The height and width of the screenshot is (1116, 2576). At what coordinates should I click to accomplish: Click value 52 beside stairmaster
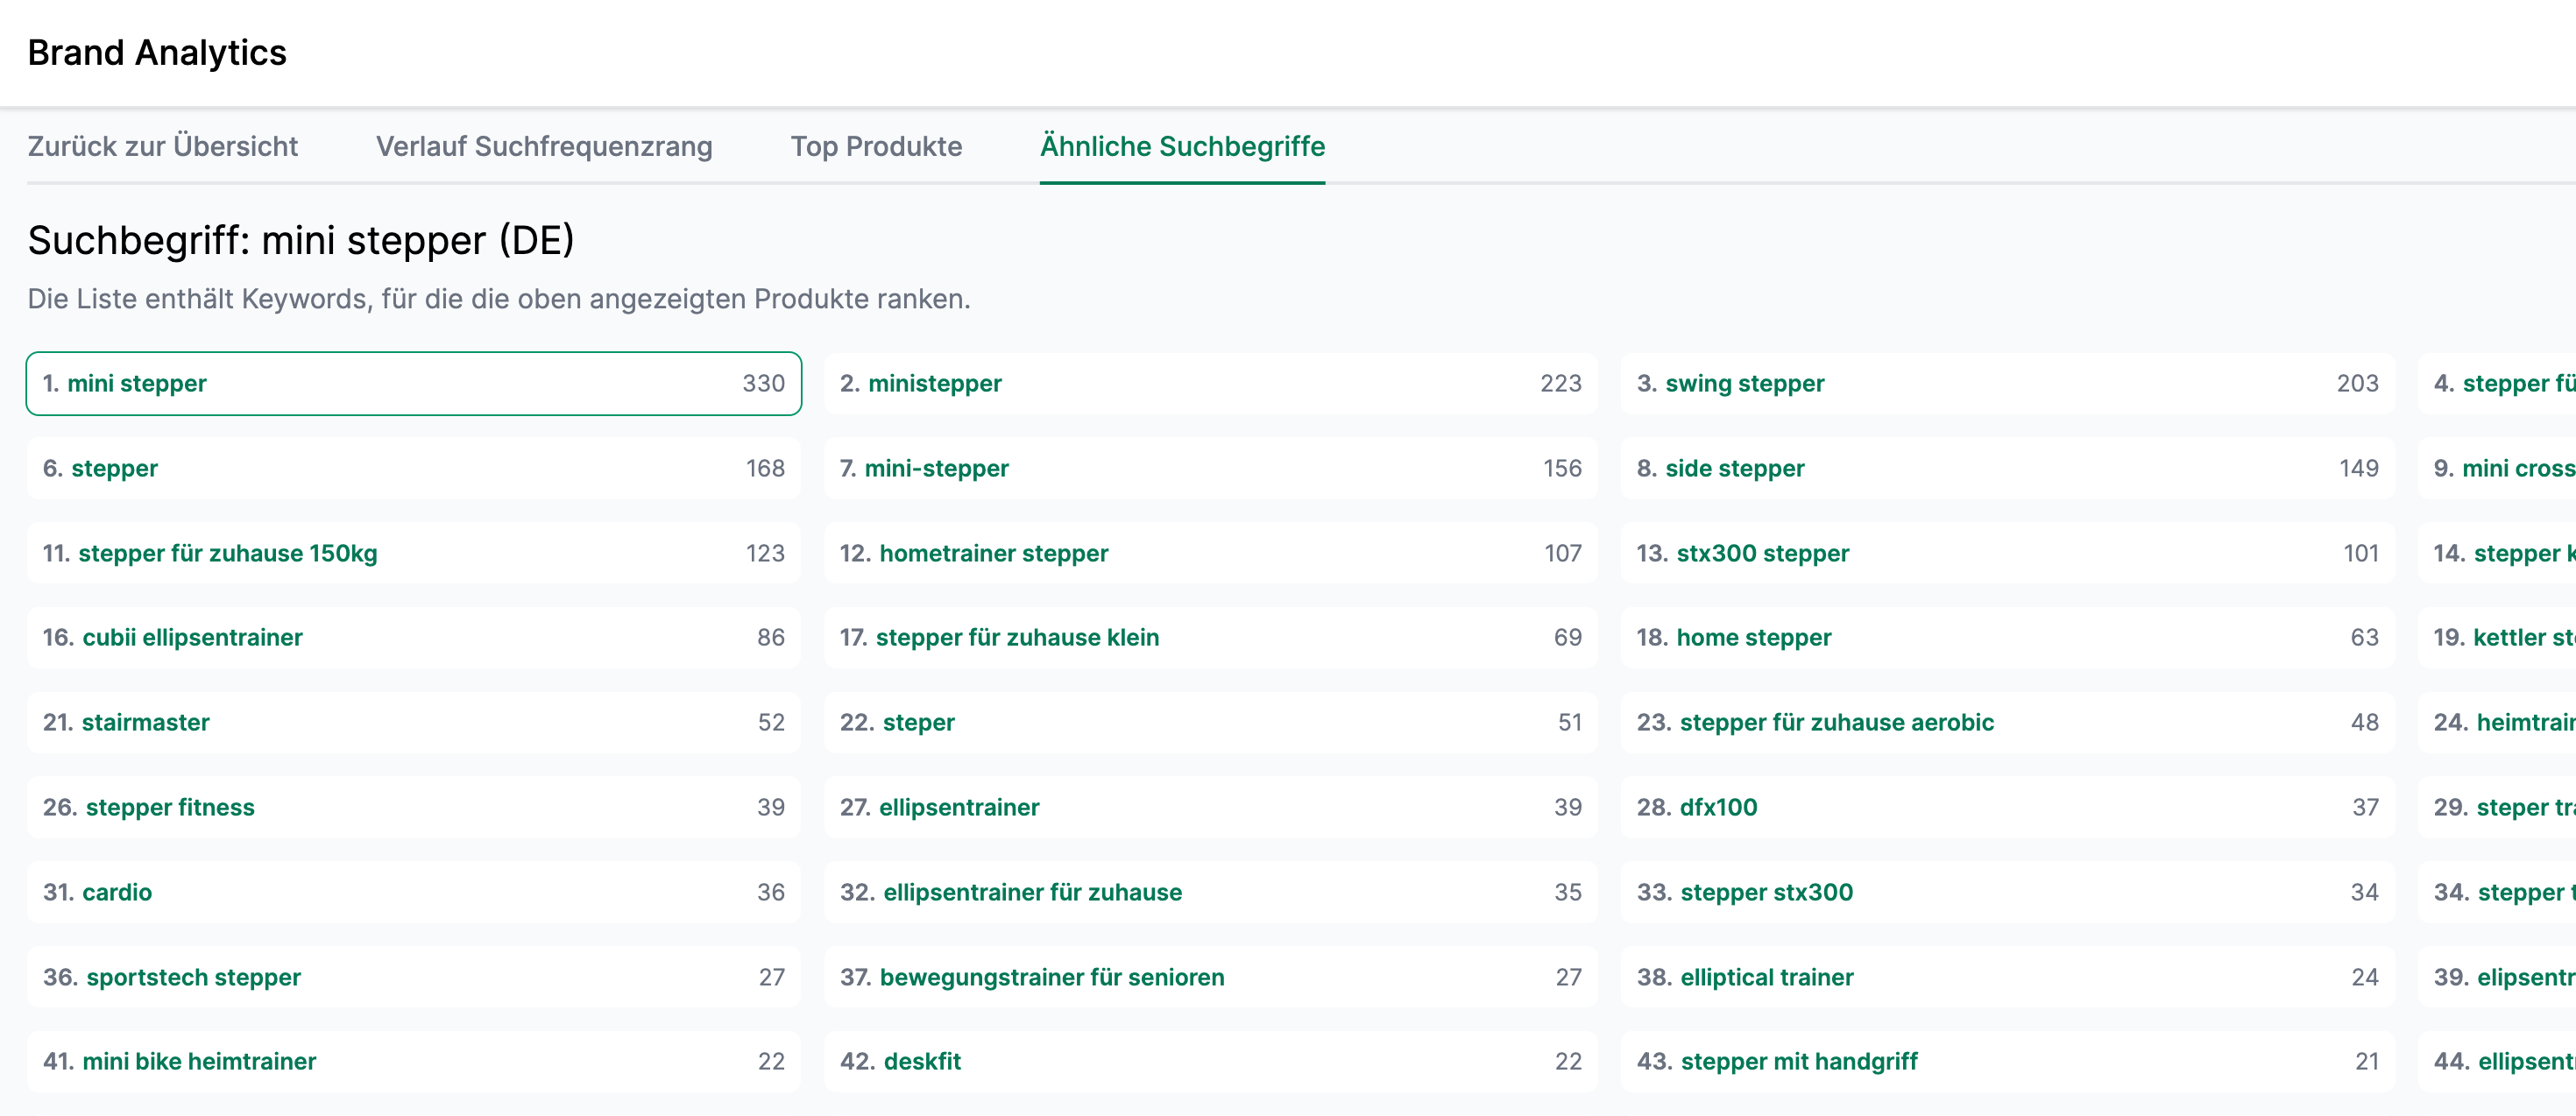771,722
